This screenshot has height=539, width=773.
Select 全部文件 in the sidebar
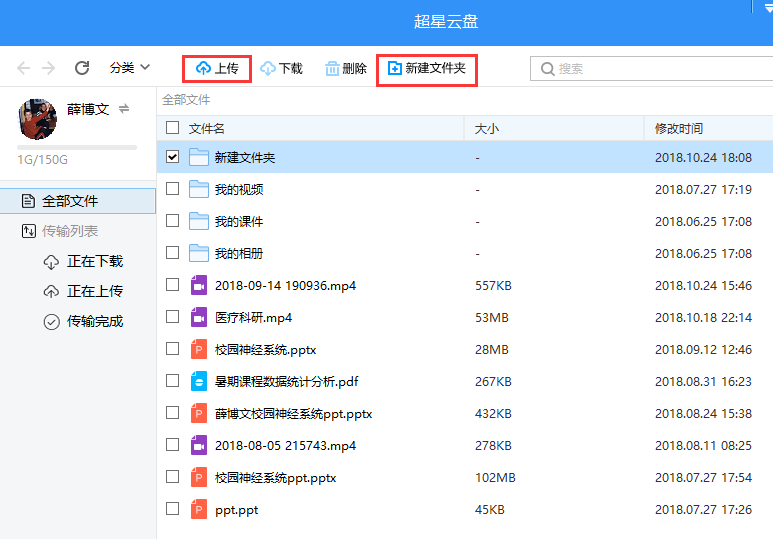pos(78,201)
